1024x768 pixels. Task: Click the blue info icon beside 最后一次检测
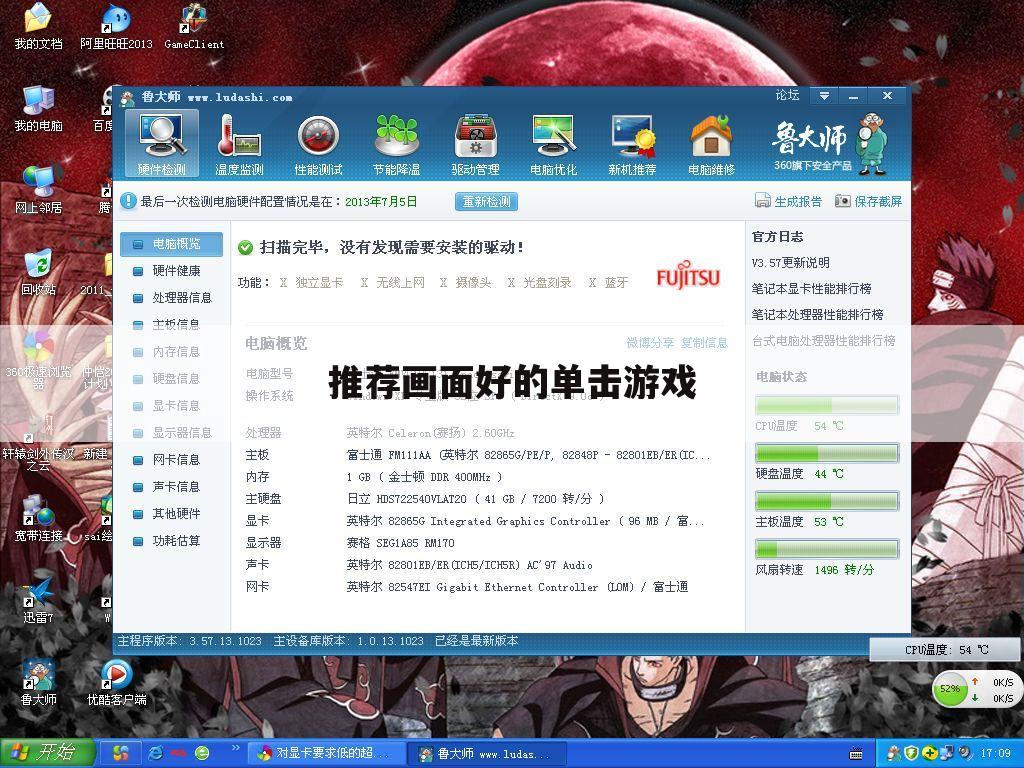(x=129, y=200)
